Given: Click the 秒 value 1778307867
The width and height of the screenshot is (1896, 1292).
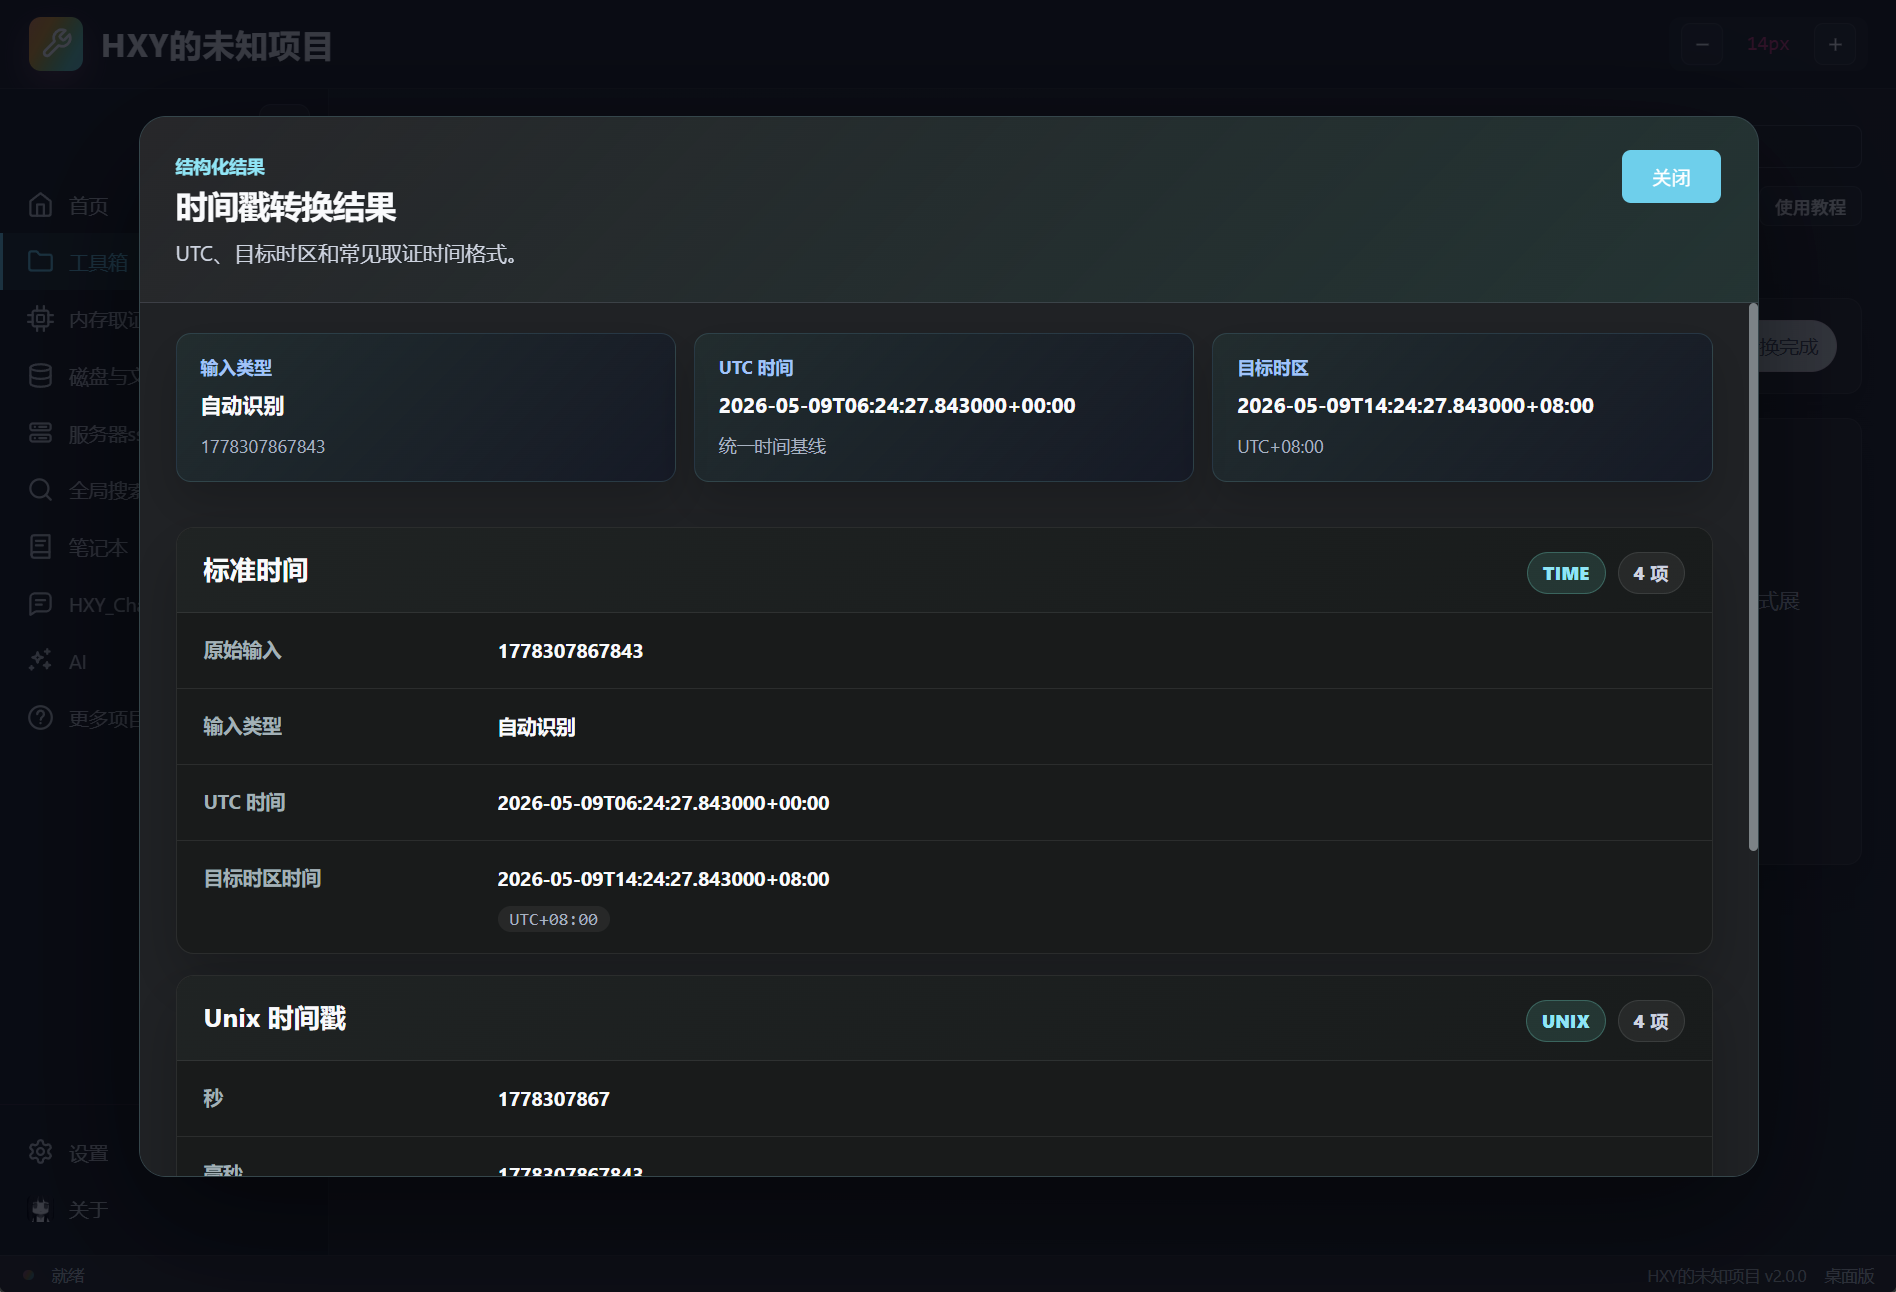Looking at the screenshot, I should coord(554,1099).
